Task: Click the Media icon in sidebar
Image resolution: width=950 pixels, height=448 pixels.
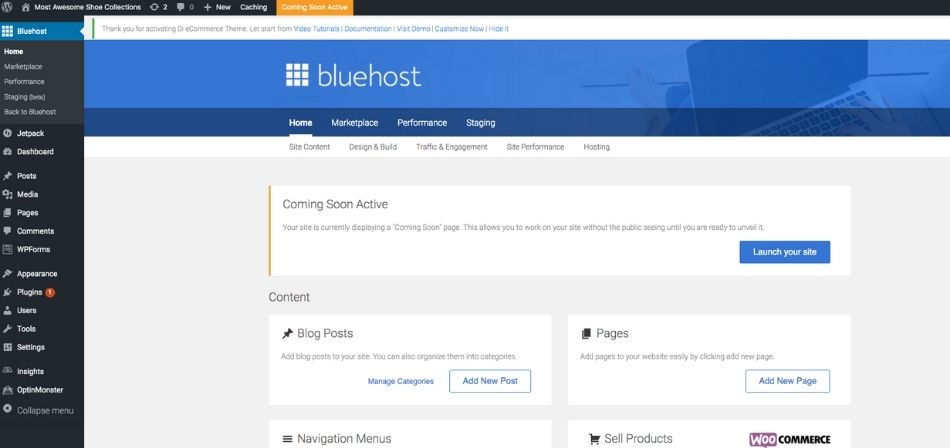Action: (7, 195)
